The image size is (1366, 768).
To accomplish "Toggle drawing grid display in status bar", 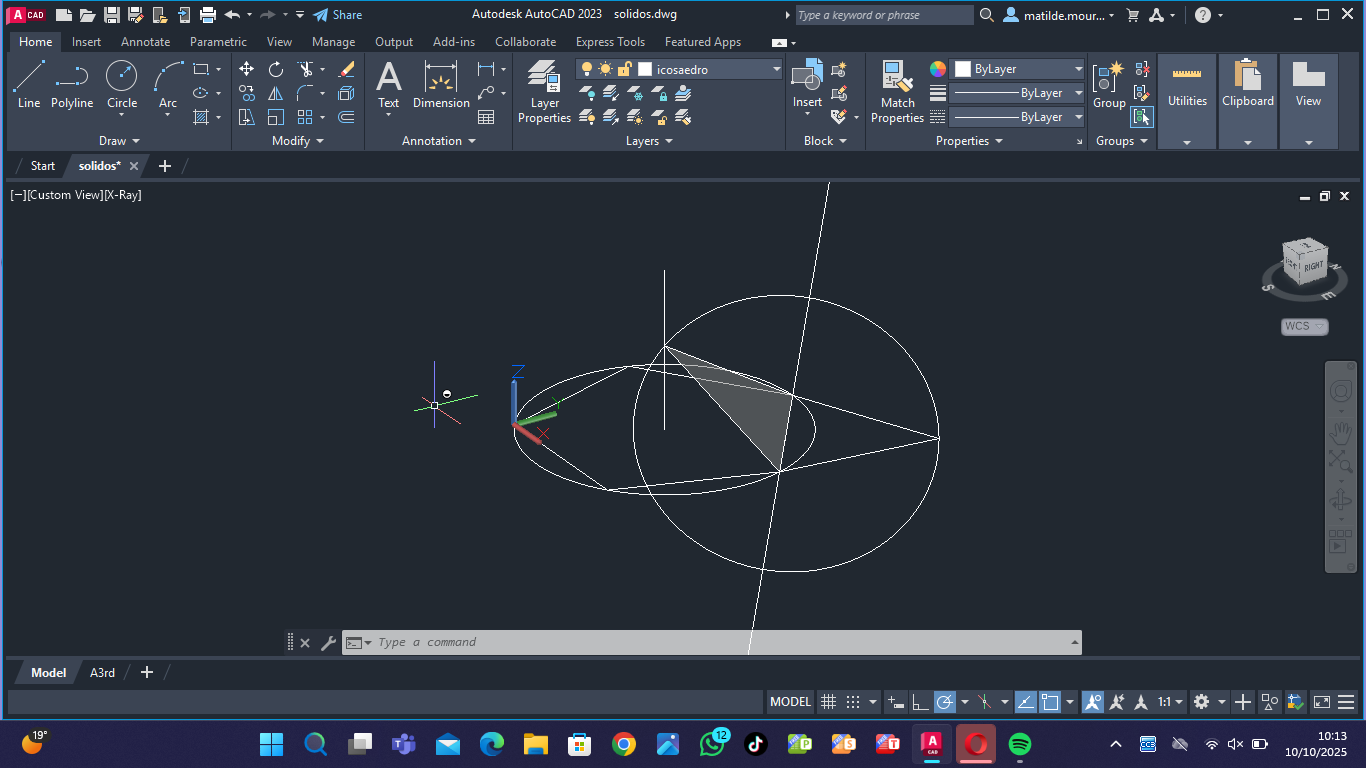I will [828, 702].
